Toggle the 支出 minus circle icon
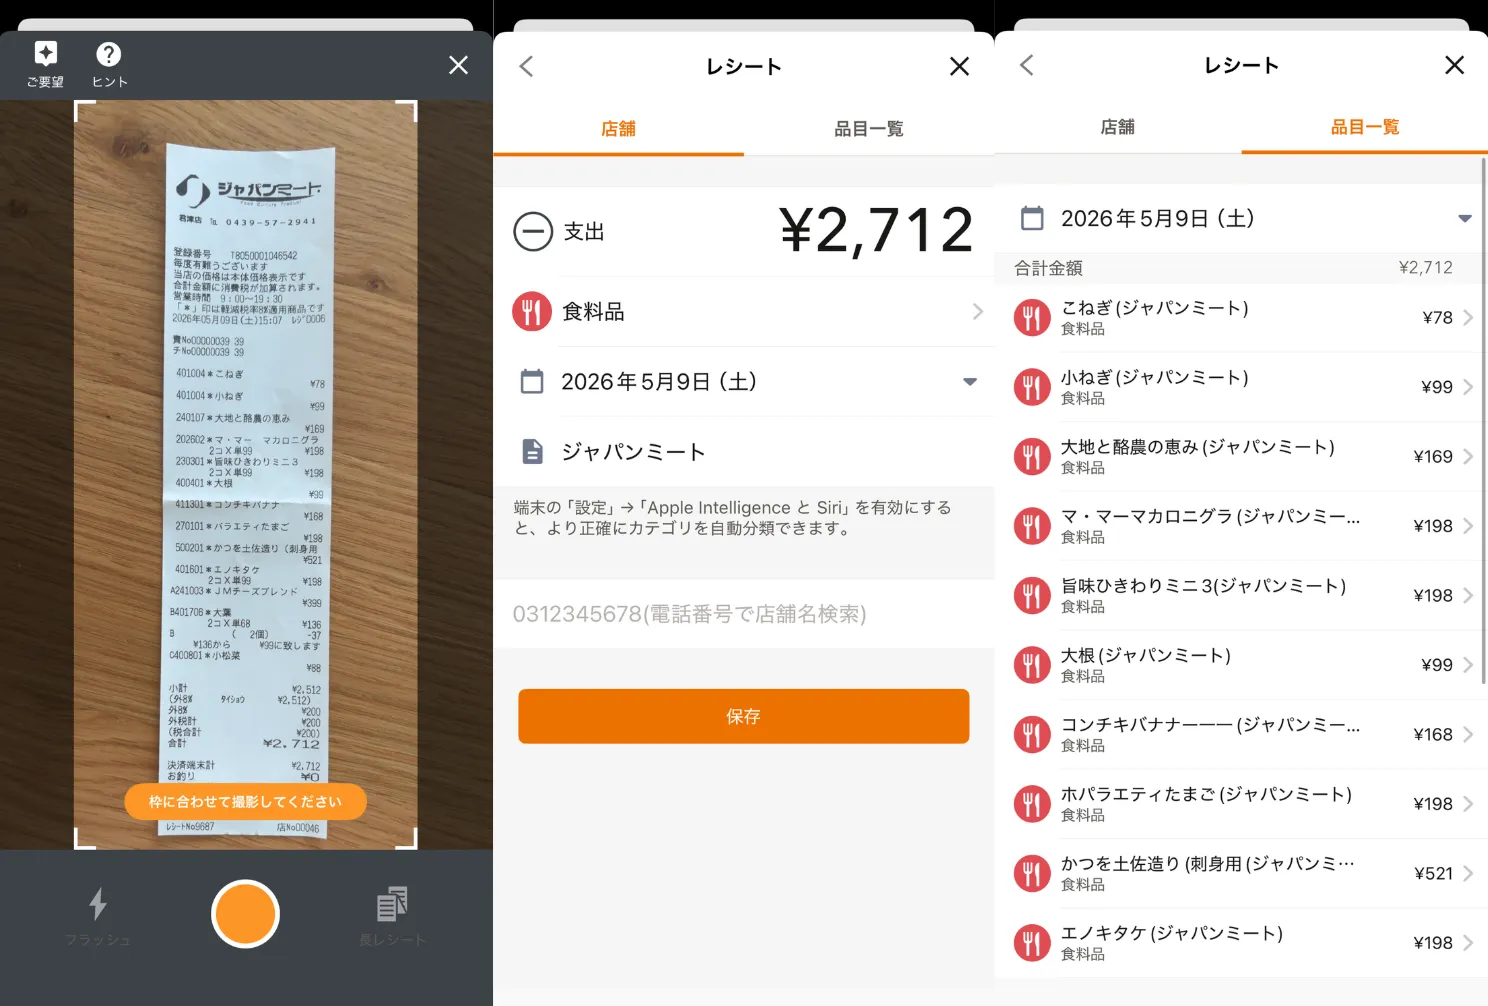This screenshot has height=1006, width=1488. tap(533, 231)
